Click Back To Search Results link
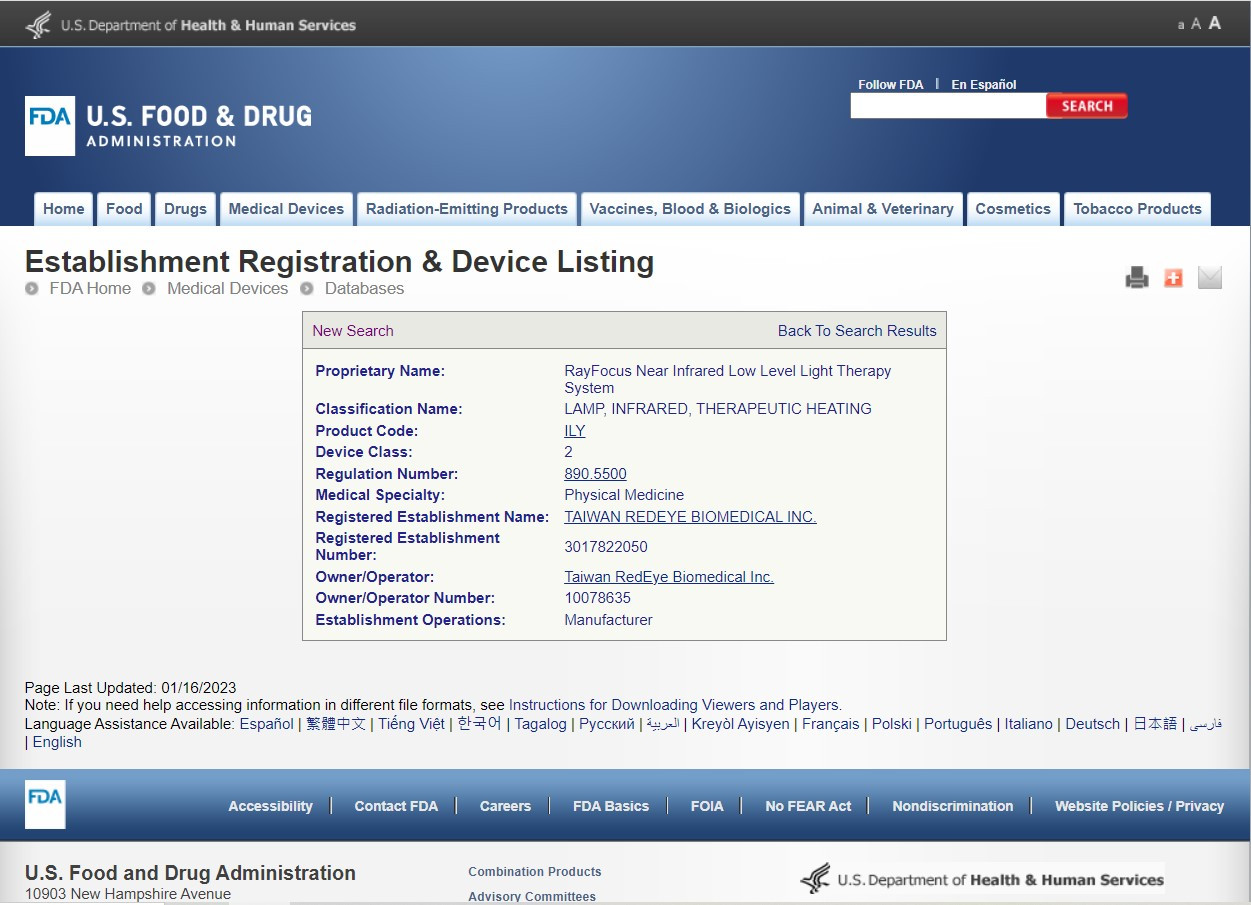The height and width of the screenshot is (905, 1251). tap(857, 331)
